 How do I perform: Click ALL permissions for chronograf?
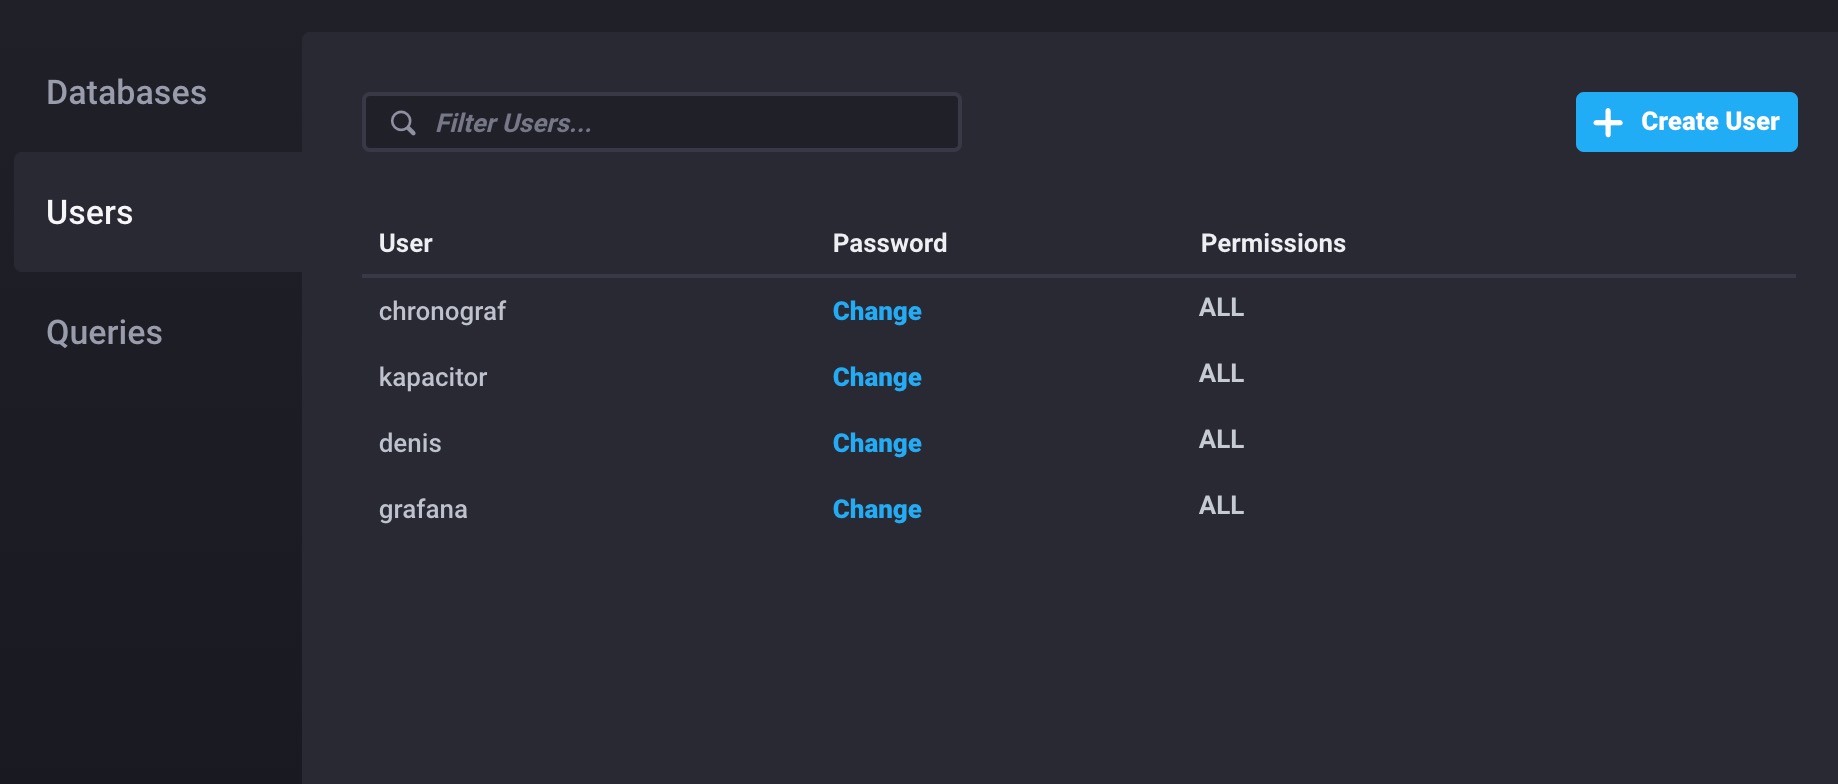click(1221, 307)
